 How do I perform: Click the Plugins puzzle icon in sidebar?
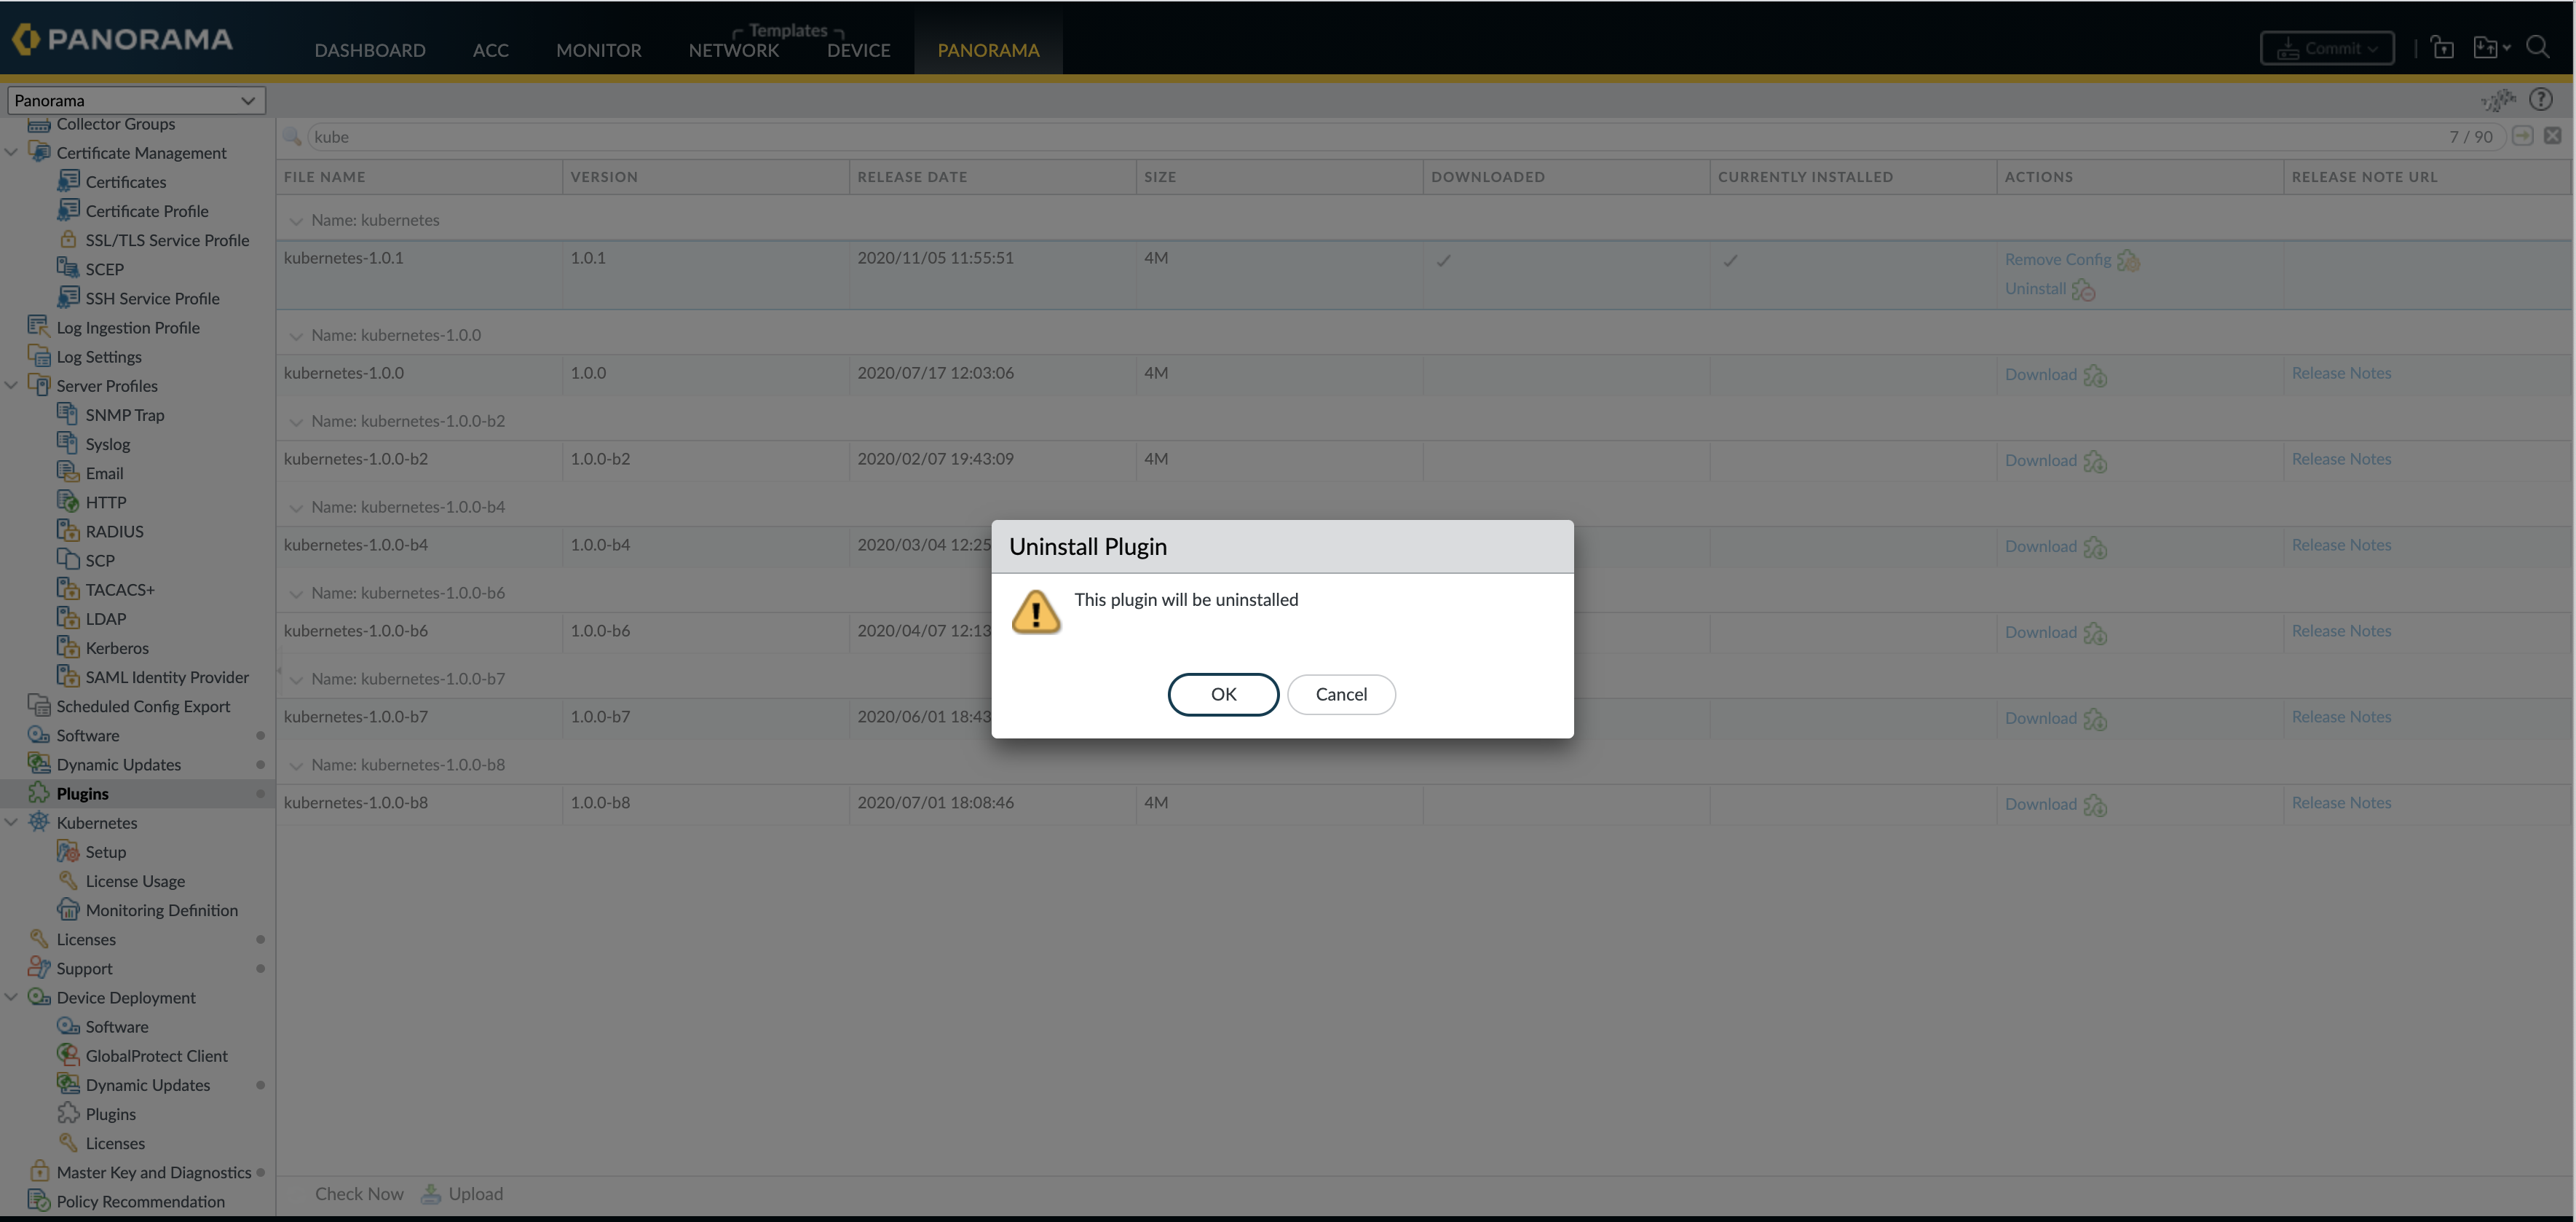pyautogui.click(x=39, y=793)
